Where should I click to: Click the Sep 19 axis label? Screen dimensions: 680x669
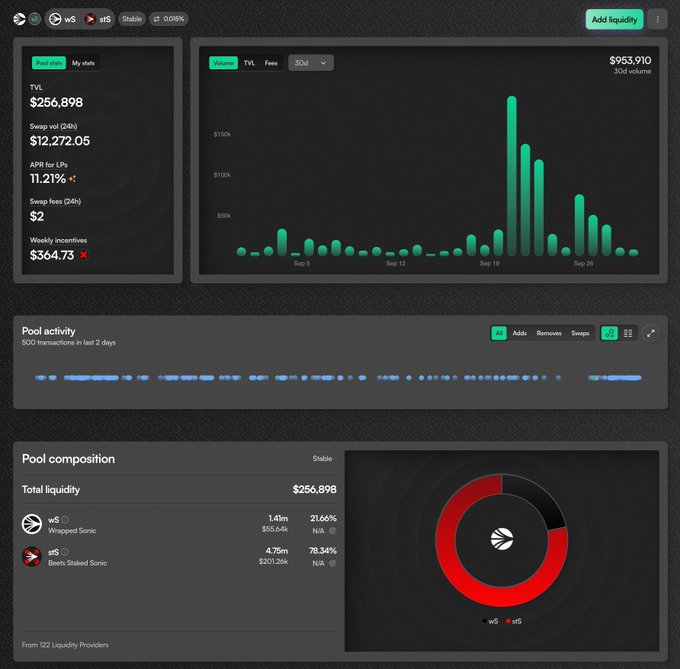click(x=490, y=263)
